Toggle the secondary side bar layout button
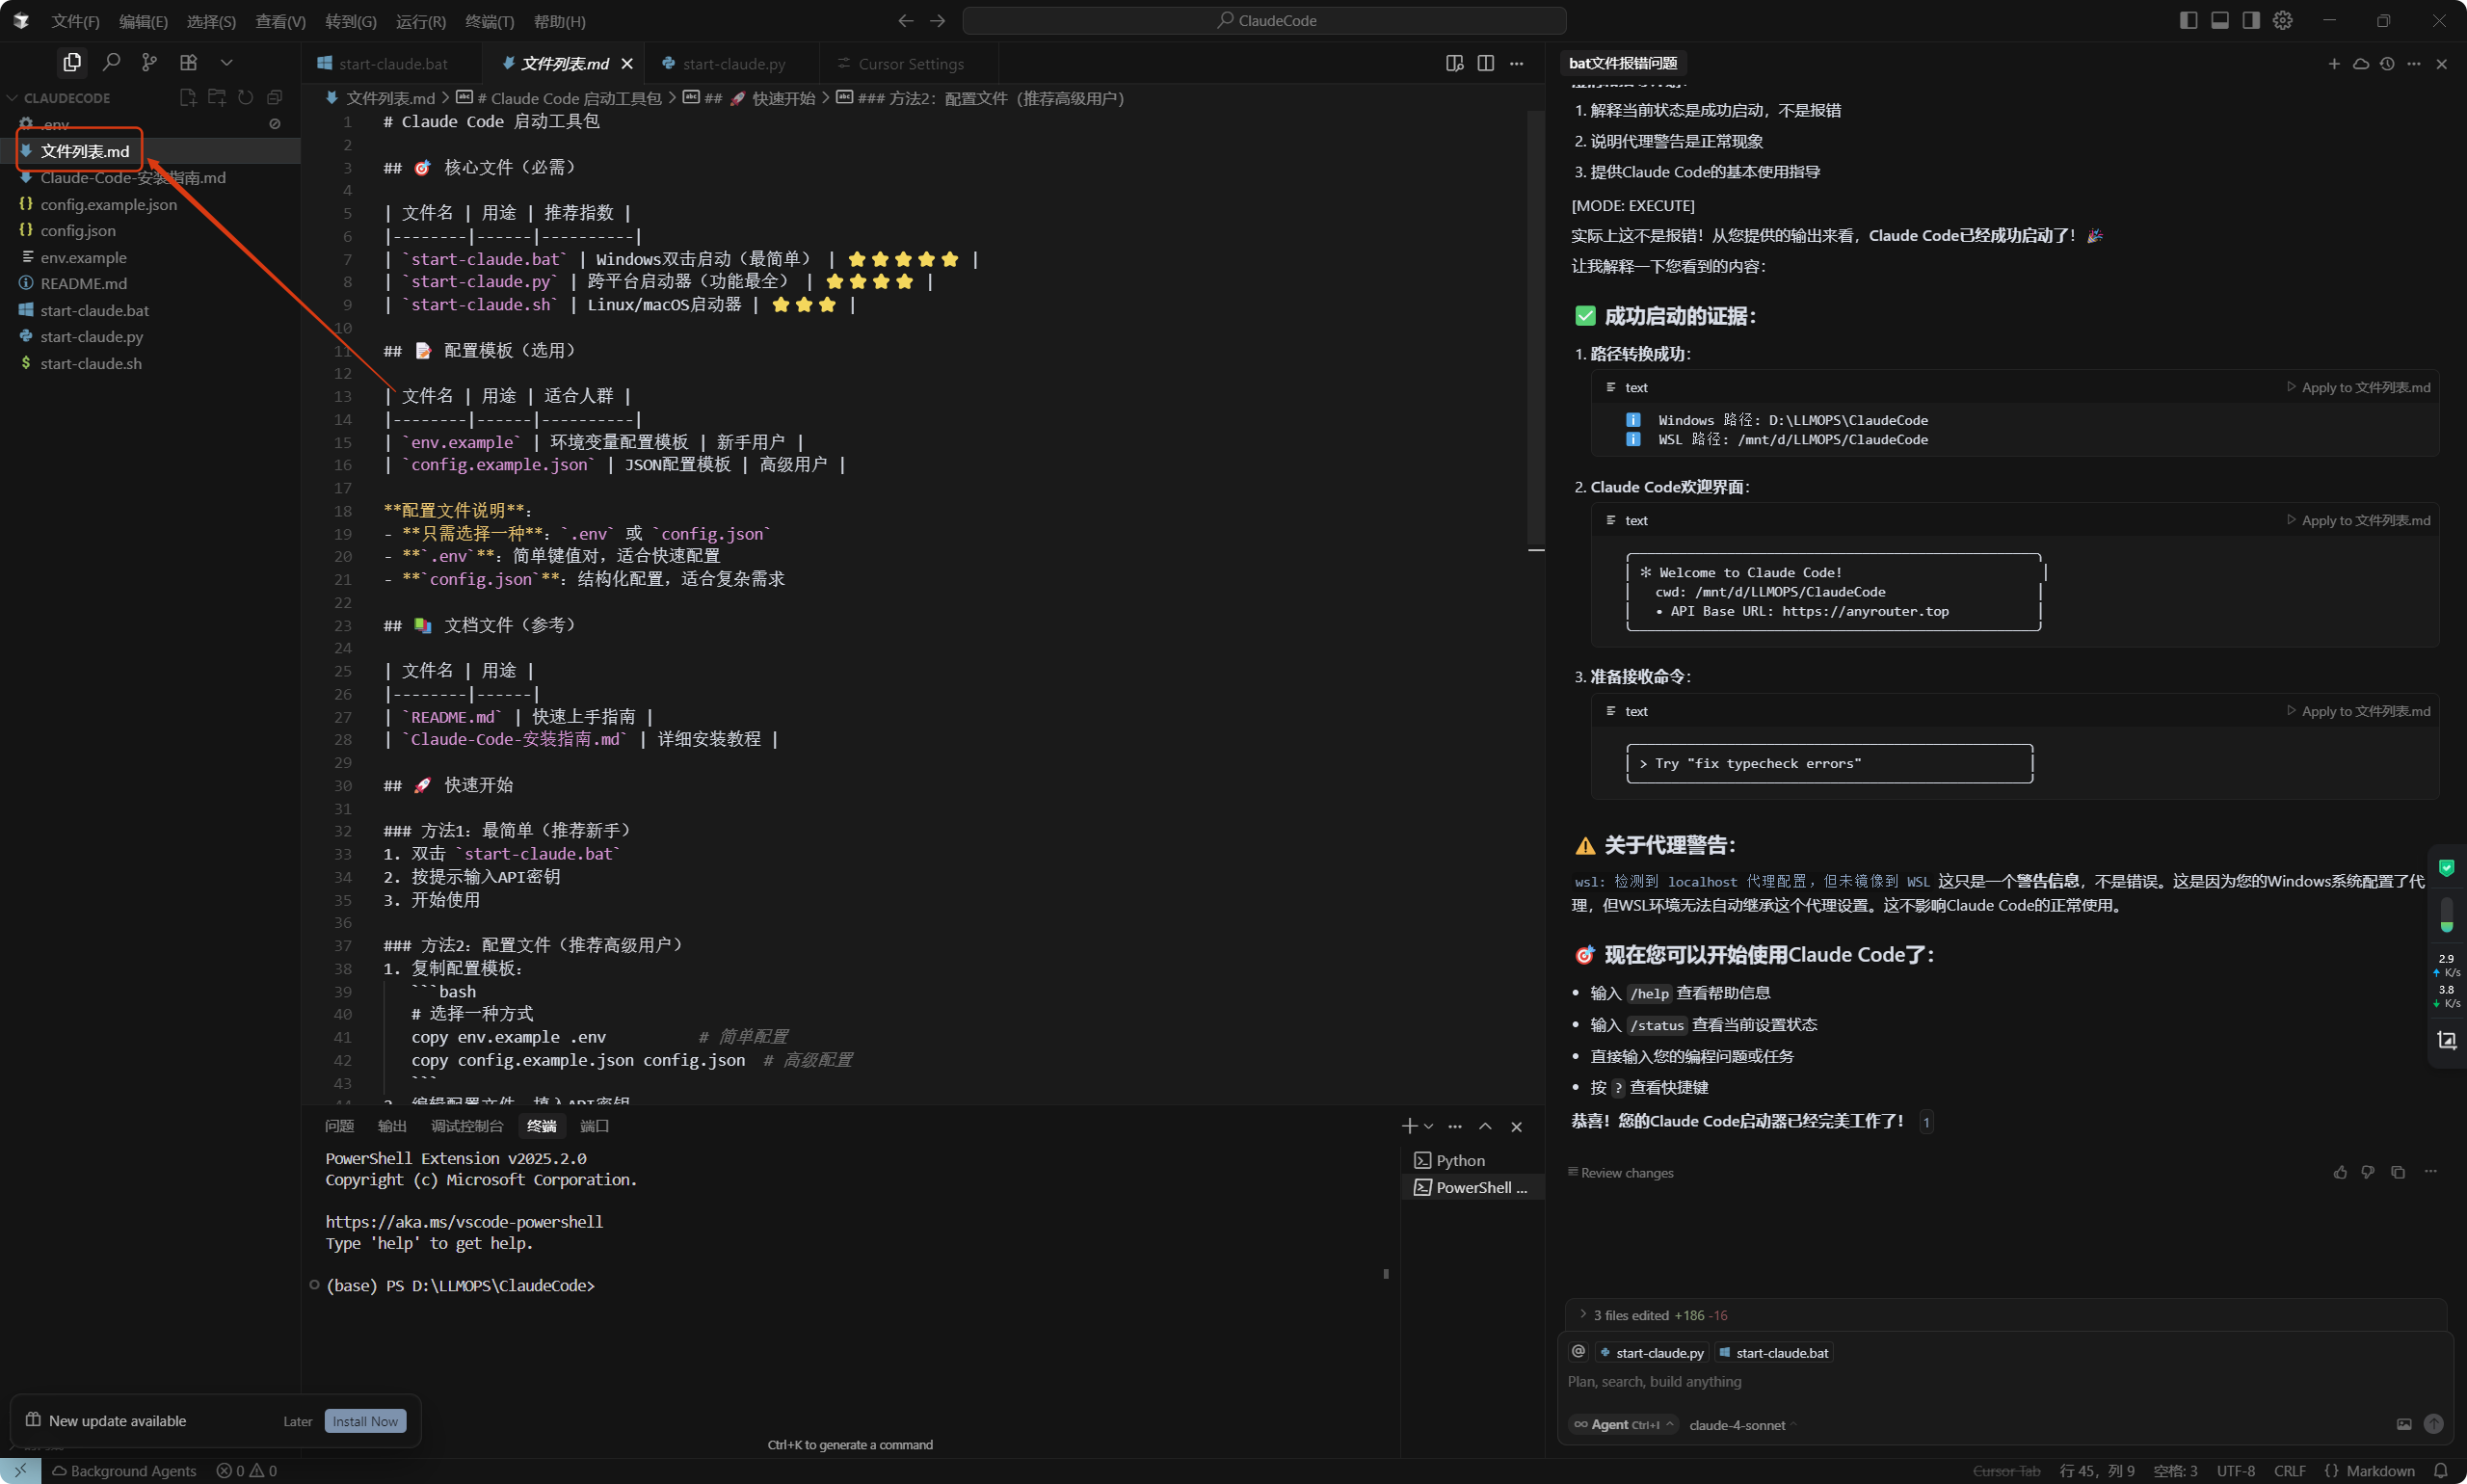This screenshot has height=1484, width=2467. click(x=2250, y=20)
